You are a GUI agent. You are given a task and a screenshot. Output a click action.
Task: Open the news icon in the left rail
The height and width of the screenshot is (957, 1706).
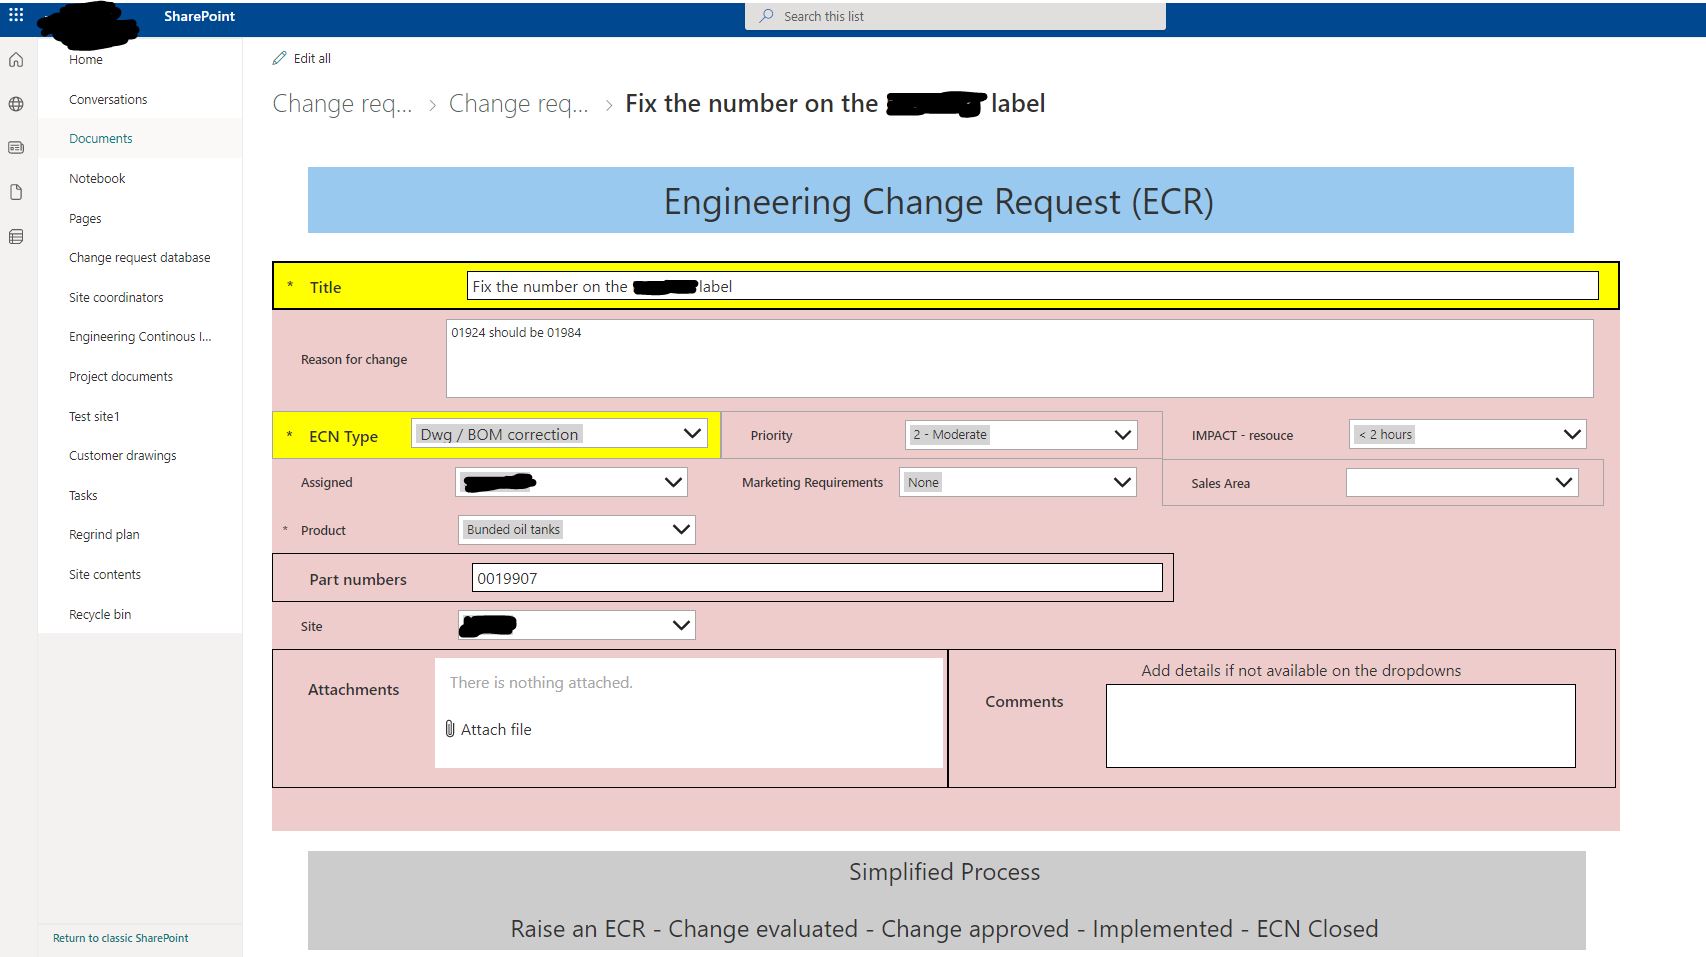coord(16,148)
